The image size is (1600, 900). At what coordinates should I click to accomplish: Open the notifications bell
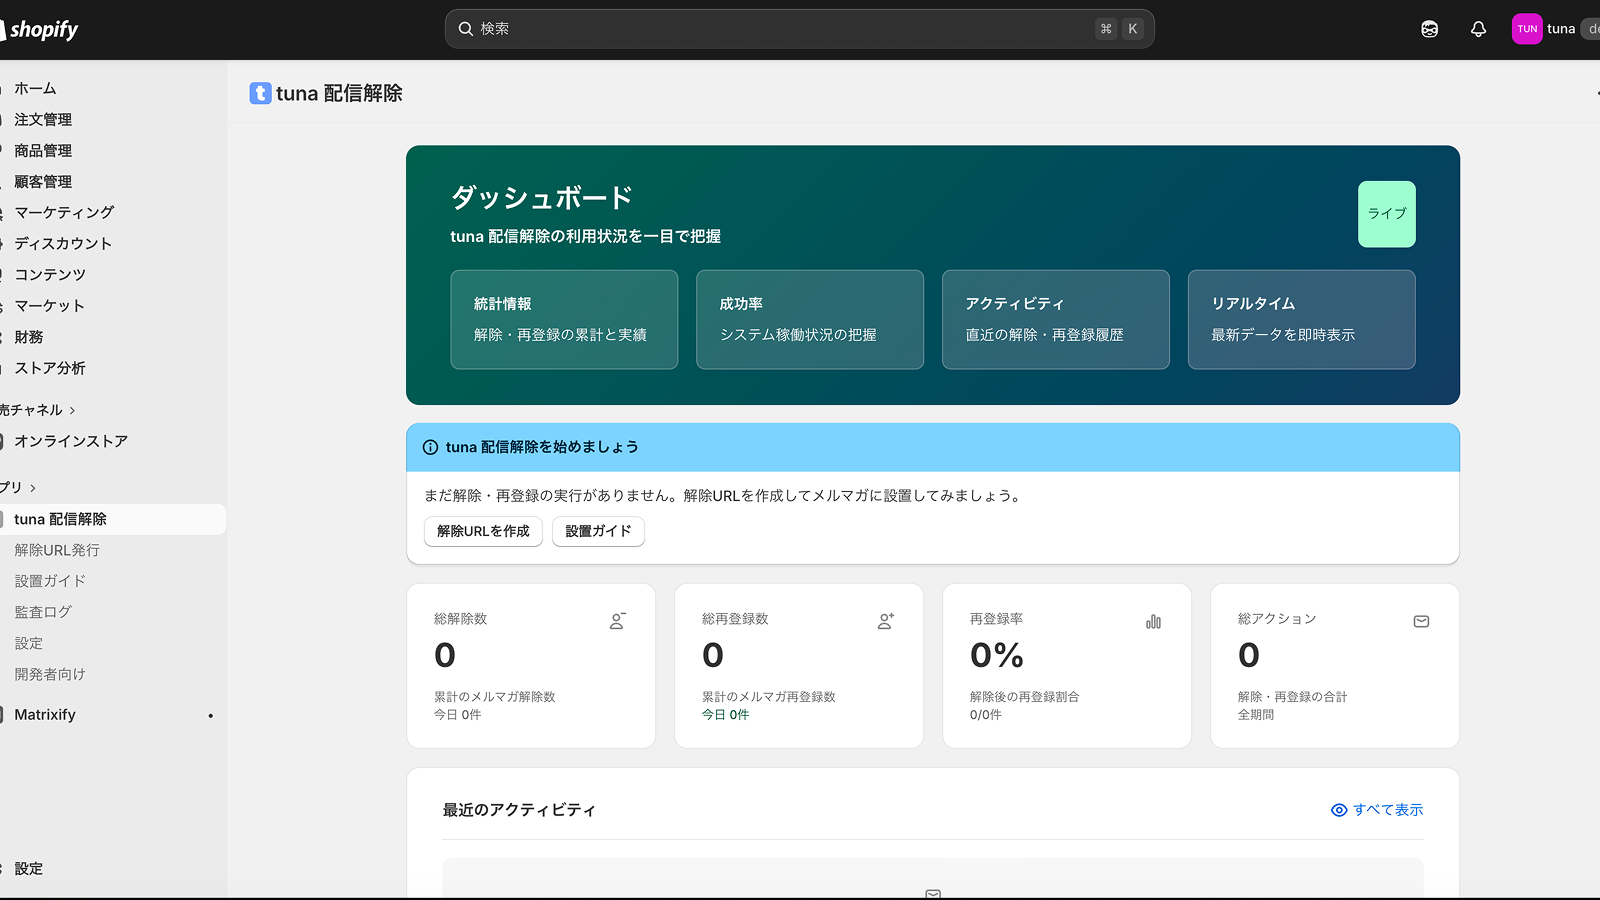click(x=1478, y=29)
